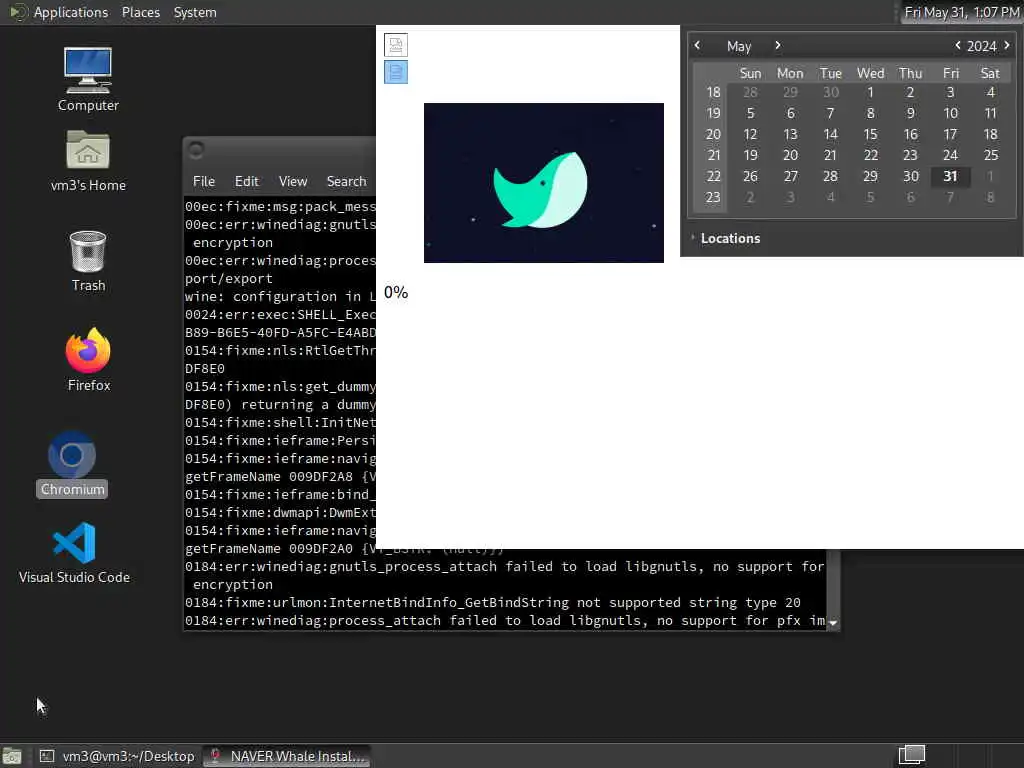Open the terminal Edit menu

pos(246,182)
